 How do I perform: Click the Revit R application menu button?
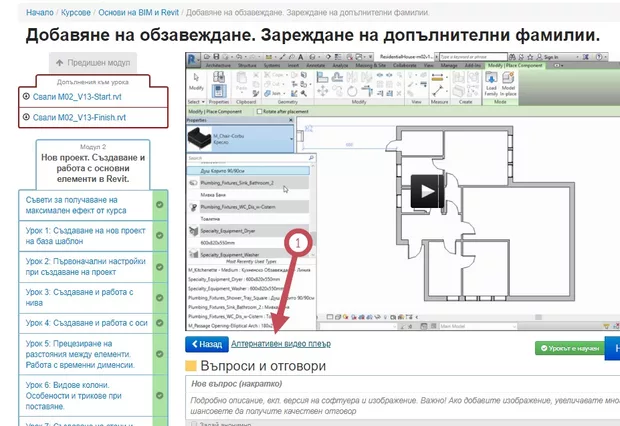tap(192, 59)
